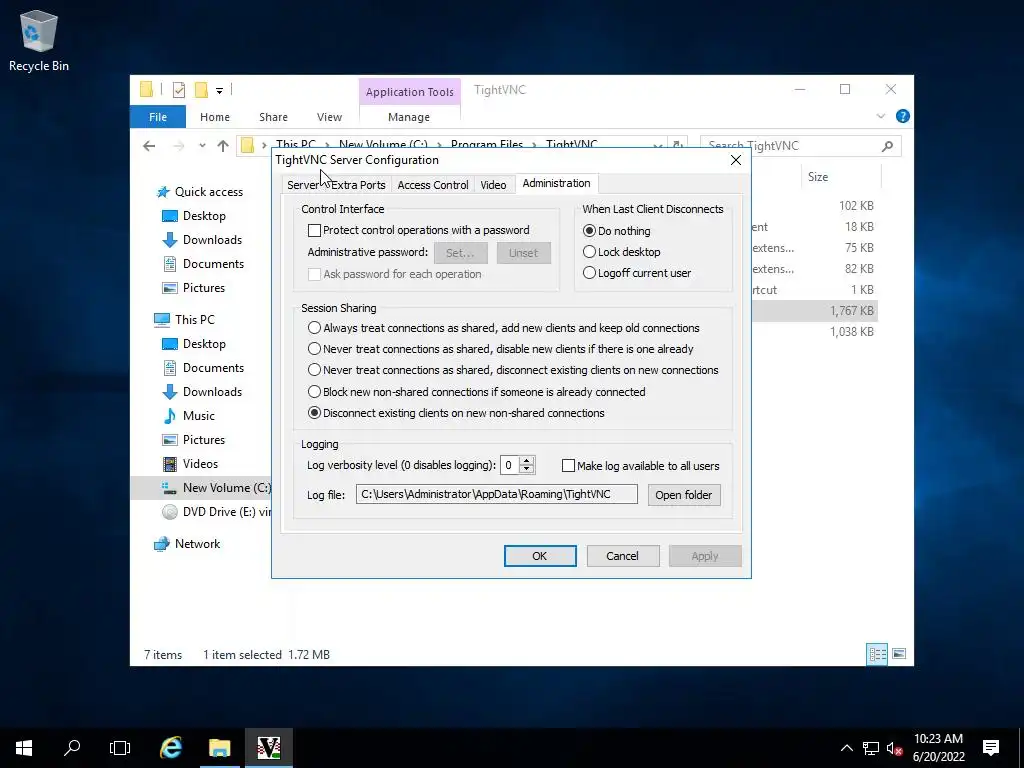Image resolution: width=1024 pixels, height=768 pixels.
Task: Open the Access Control tab
Action: tap(432, 185)
